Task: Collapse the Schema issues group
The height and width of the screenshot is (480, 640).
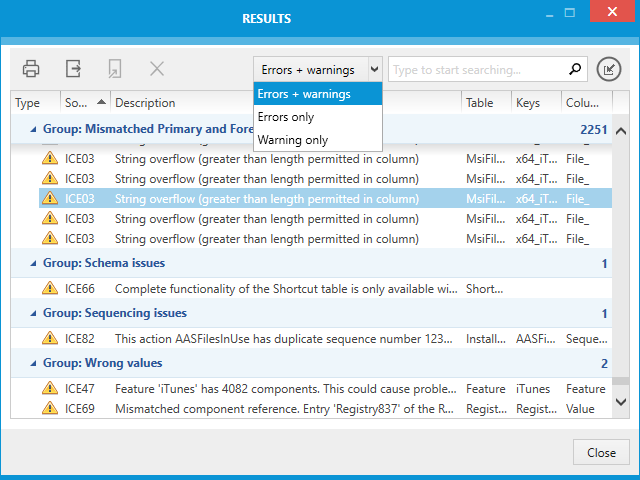Action: point(33,263)
